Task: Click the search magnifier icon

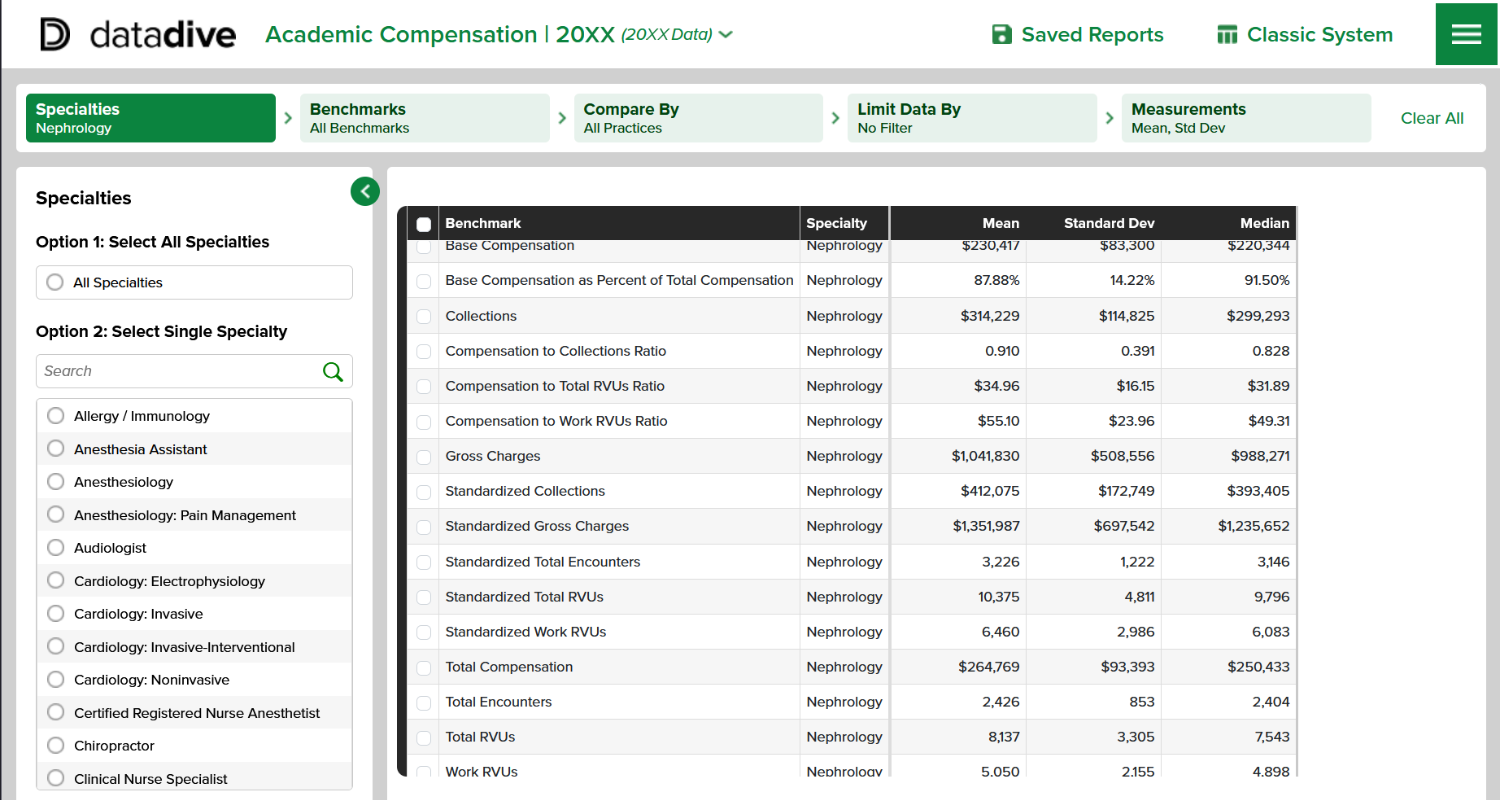Action: (x=333, y=372)
